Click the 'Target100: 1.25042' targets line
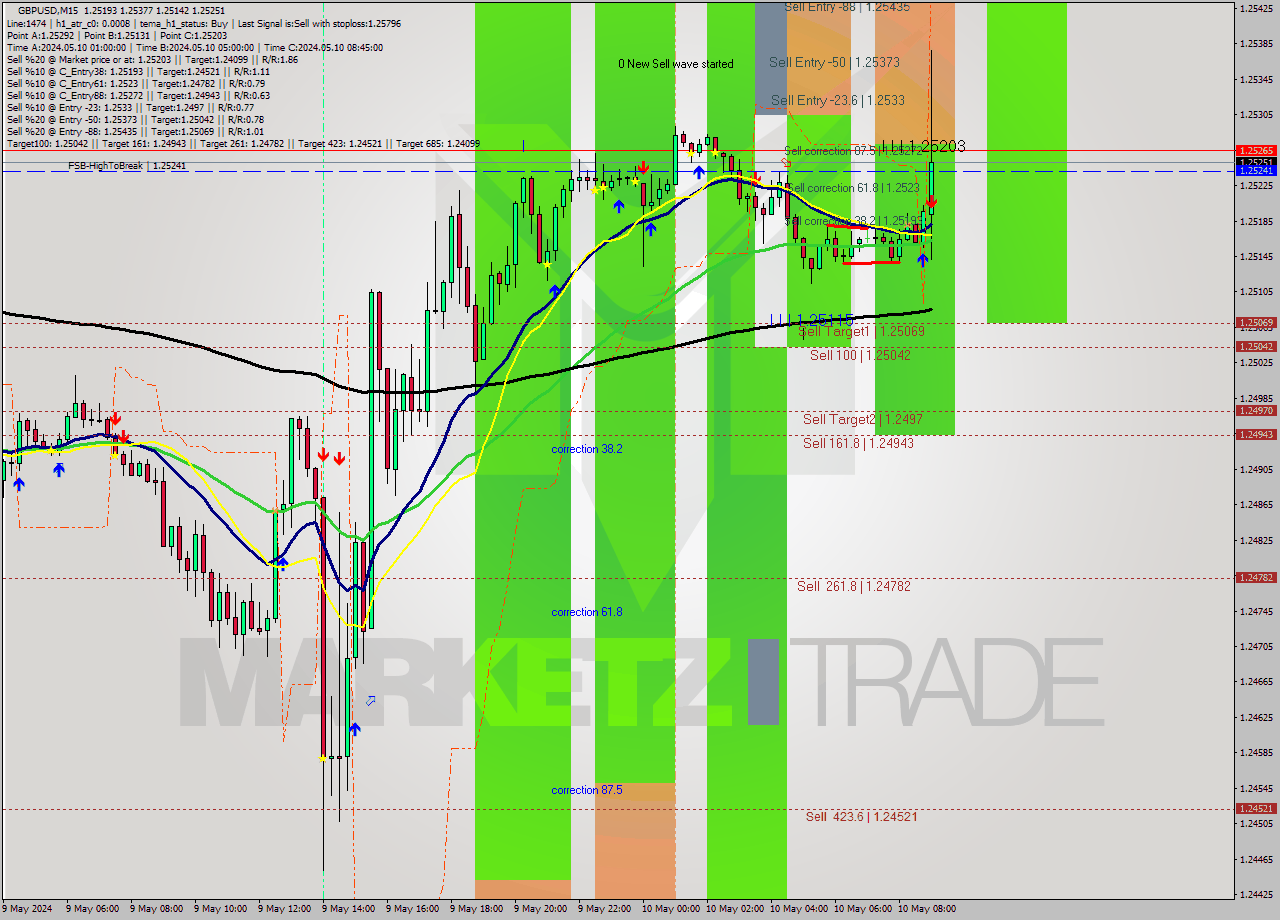 tap(243, 144)
